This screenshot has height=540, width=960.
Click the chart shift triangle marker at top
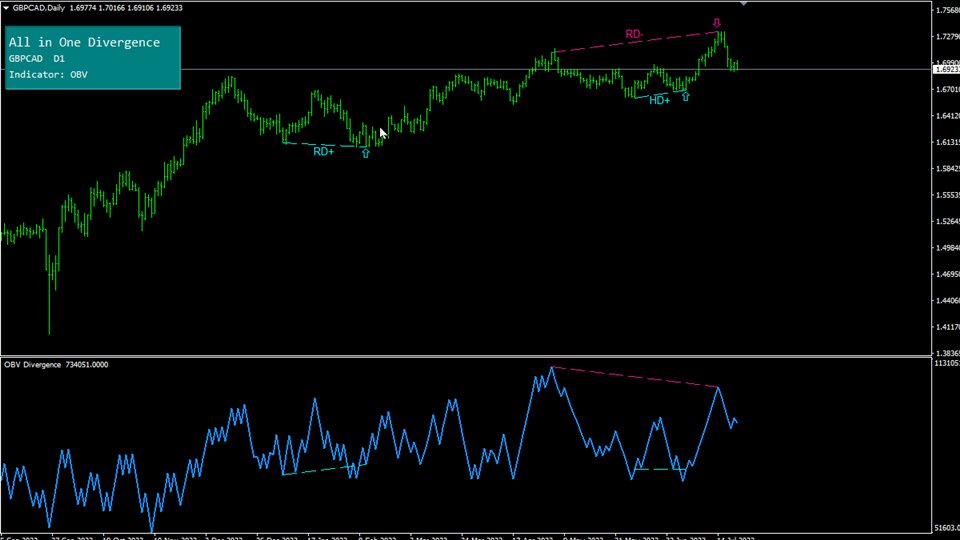743,4
